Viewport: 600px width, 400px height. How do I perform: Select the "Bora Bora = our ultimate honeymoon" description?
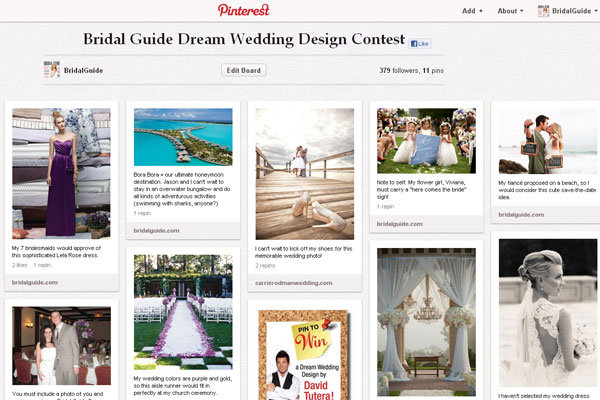(x=182, y=189)
